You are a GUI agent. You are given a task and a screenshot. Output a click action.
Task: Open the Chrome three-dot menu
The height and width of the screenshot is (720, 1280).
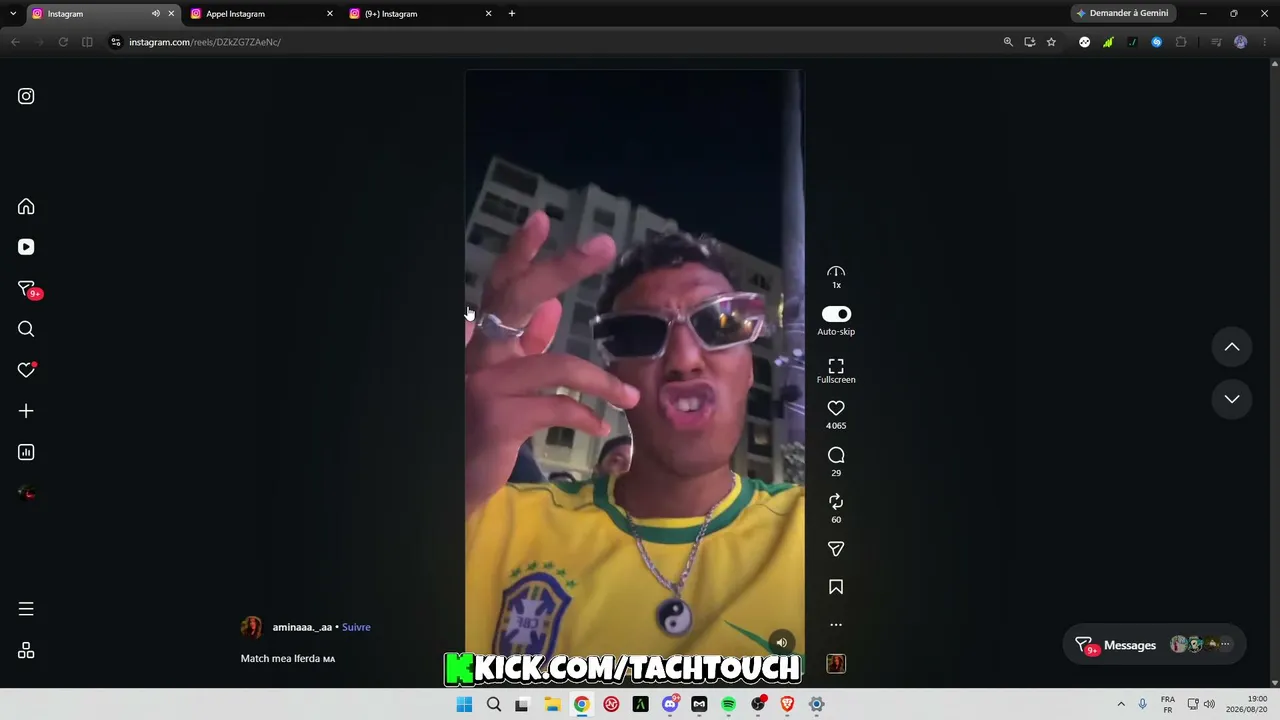pos(1264,42)
